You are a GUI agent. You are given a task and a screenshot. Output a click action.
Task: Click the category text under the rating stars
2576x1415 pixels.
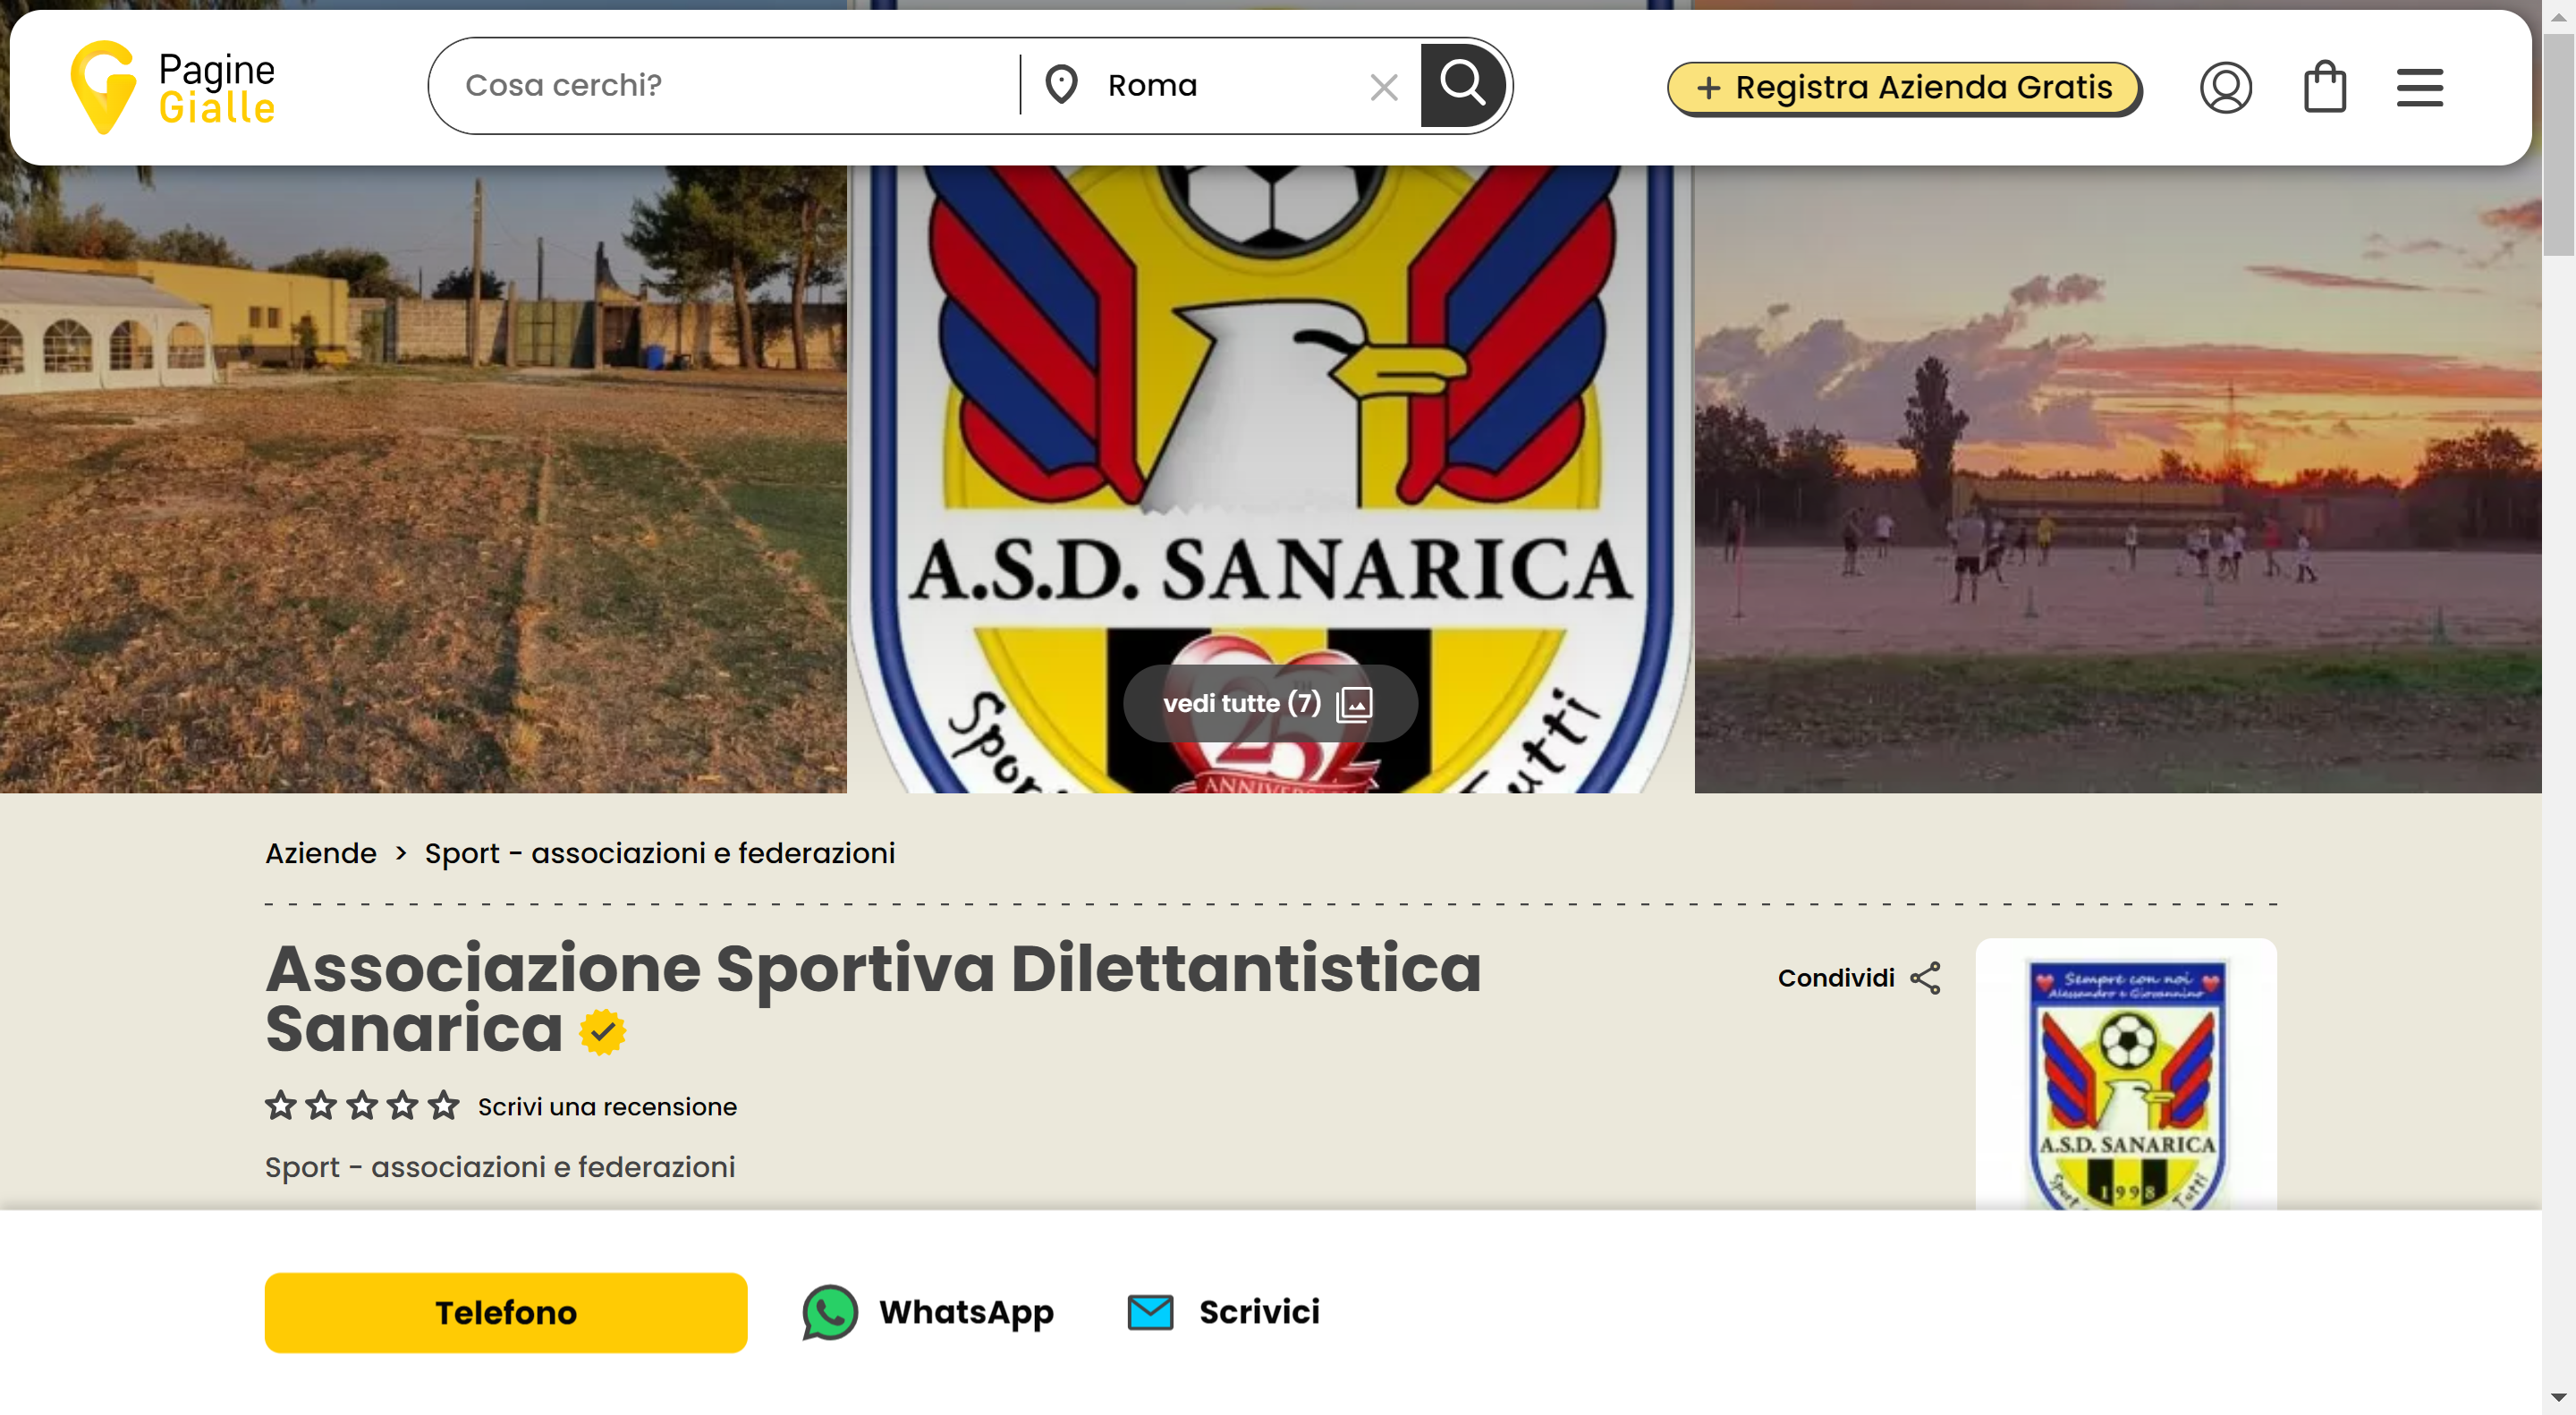tap(500, 1167)
